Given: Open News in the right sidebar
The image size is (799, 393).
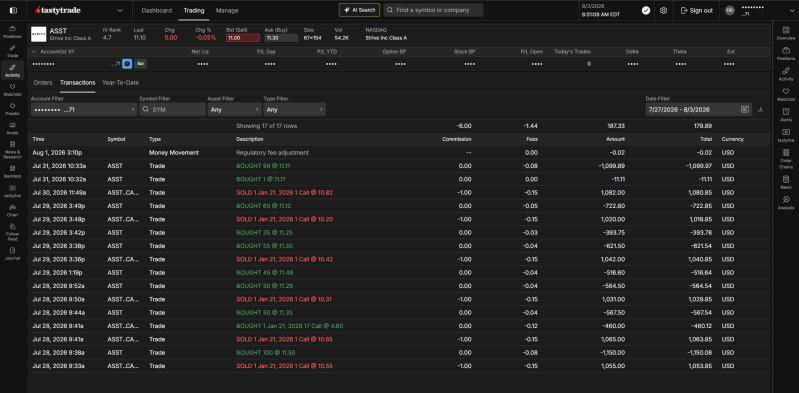Looking at the screenshot, I should [x=786, y=182].
